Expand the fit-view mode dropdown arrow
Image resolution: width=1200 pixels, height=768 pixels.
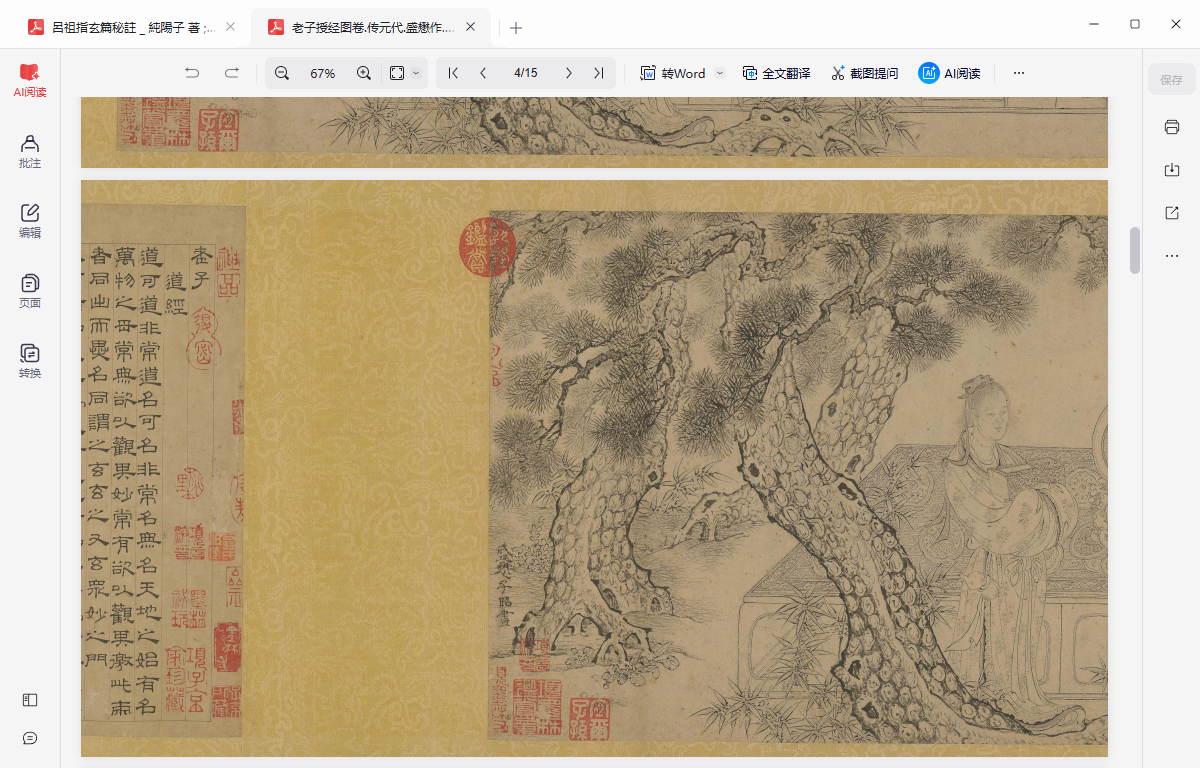(x=416, y=73)
